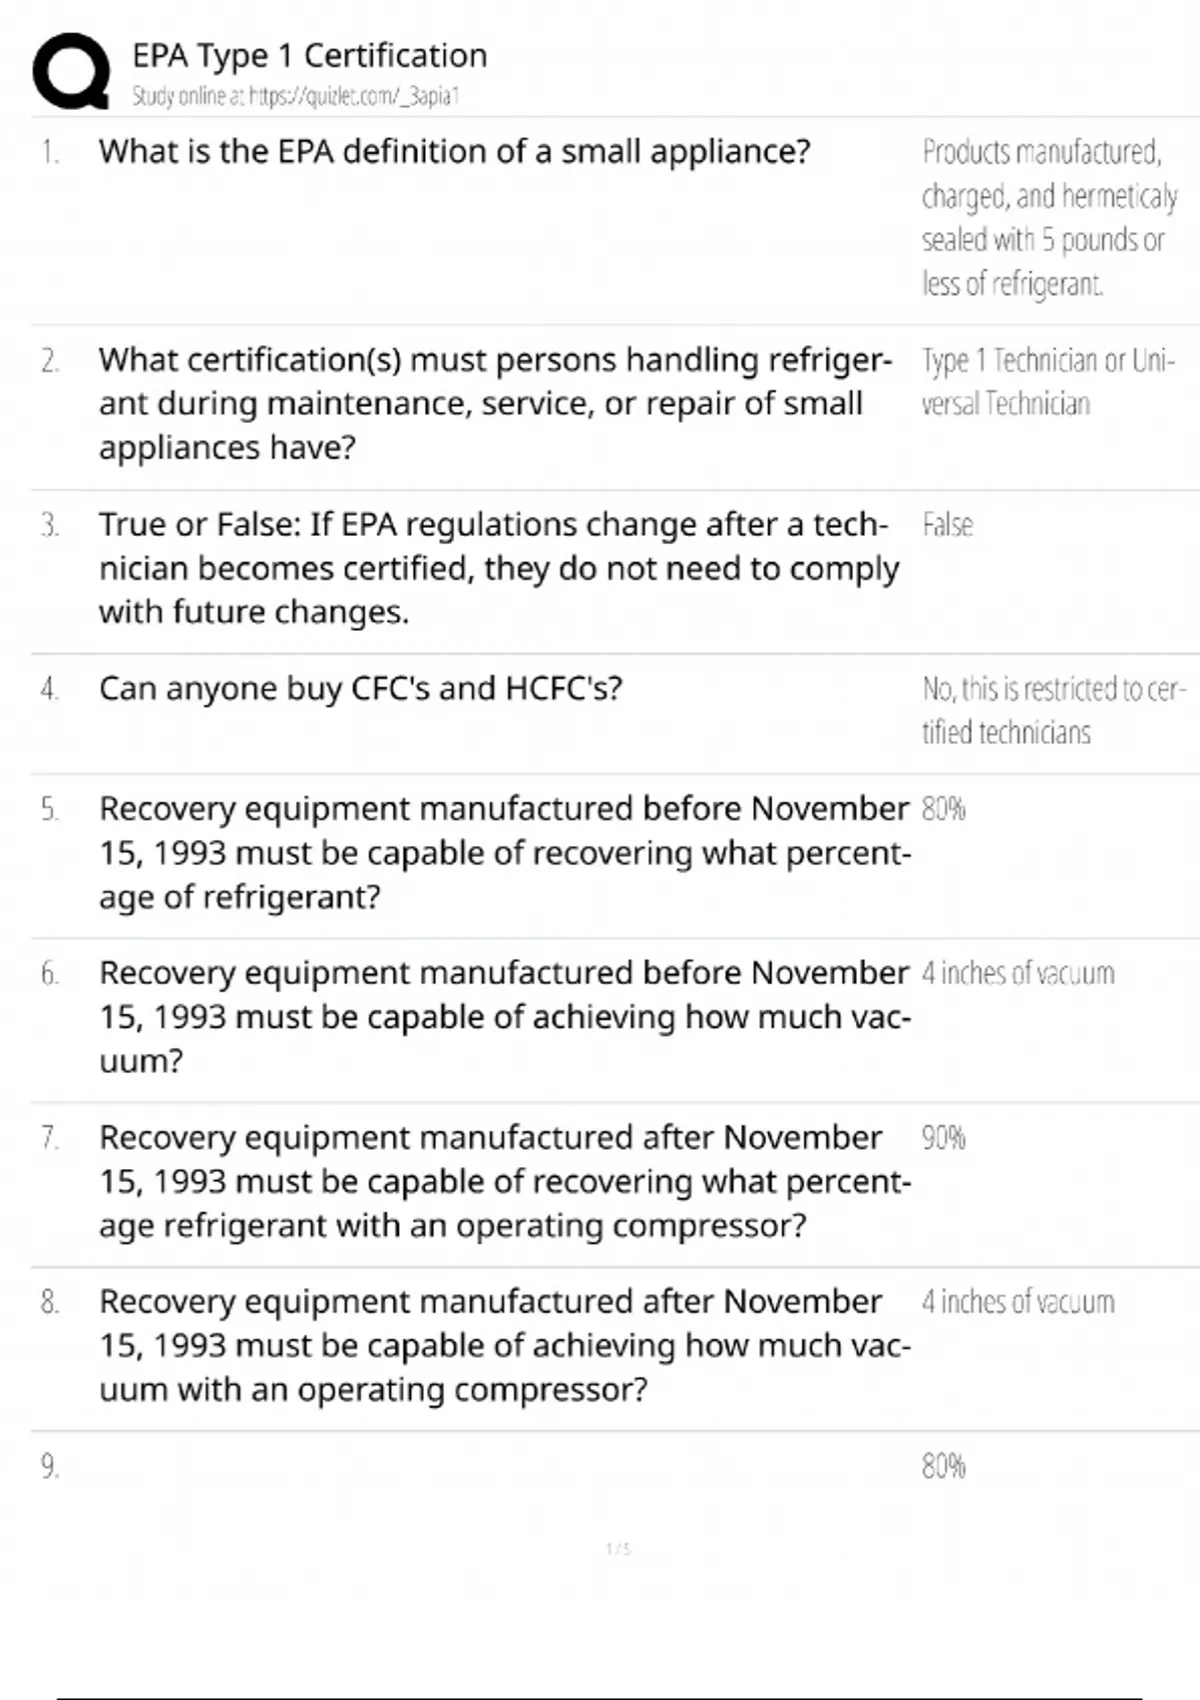This screenshot has width=1200, height=1700.
Task: Select question 7 about recovery percentage after 1993
Action: click(504, 1181)
